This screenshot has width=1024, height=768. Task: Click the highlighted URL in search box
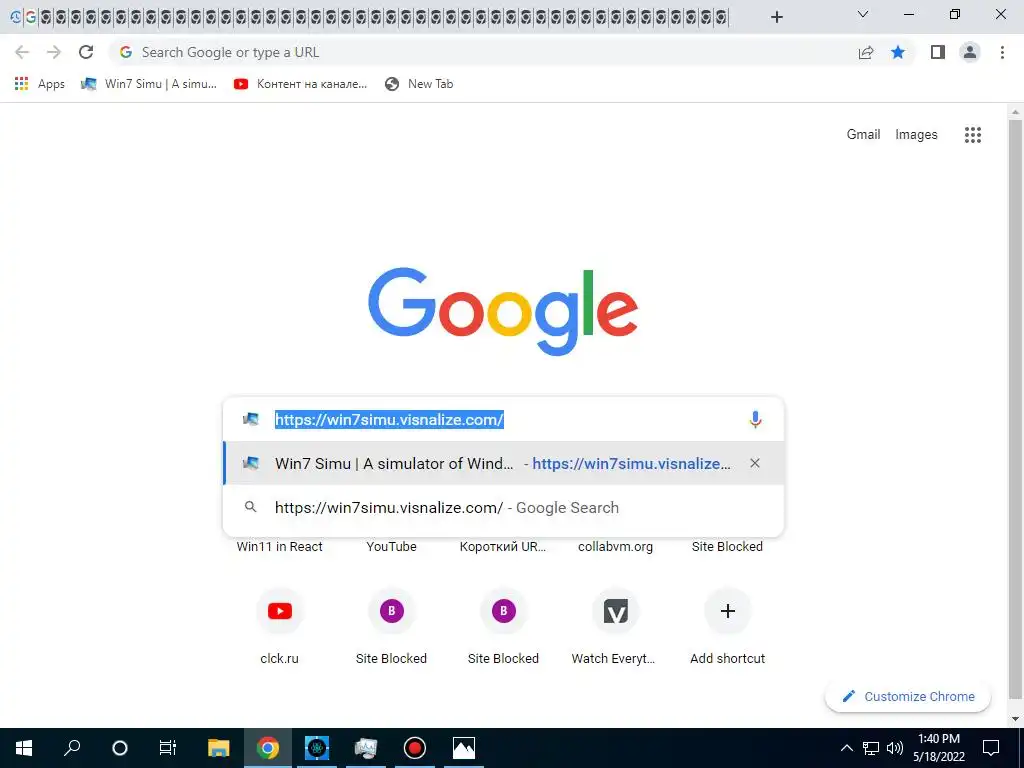coord(389,419)
